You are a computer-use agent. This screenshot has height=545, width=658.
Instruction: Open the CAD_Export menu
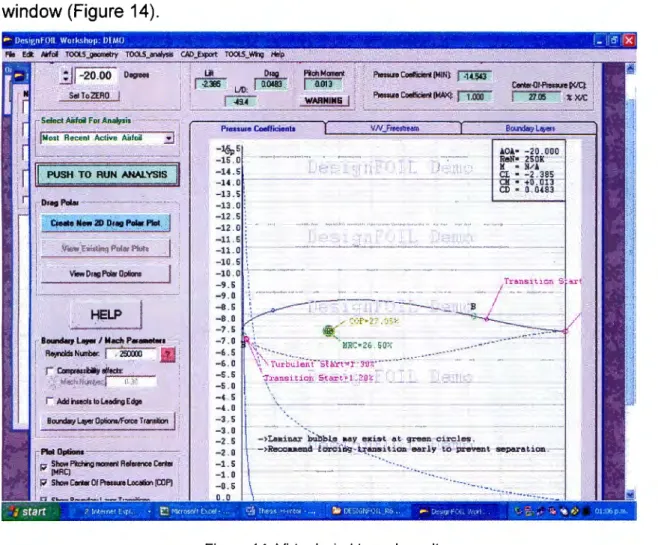click(x=199, y=55)
